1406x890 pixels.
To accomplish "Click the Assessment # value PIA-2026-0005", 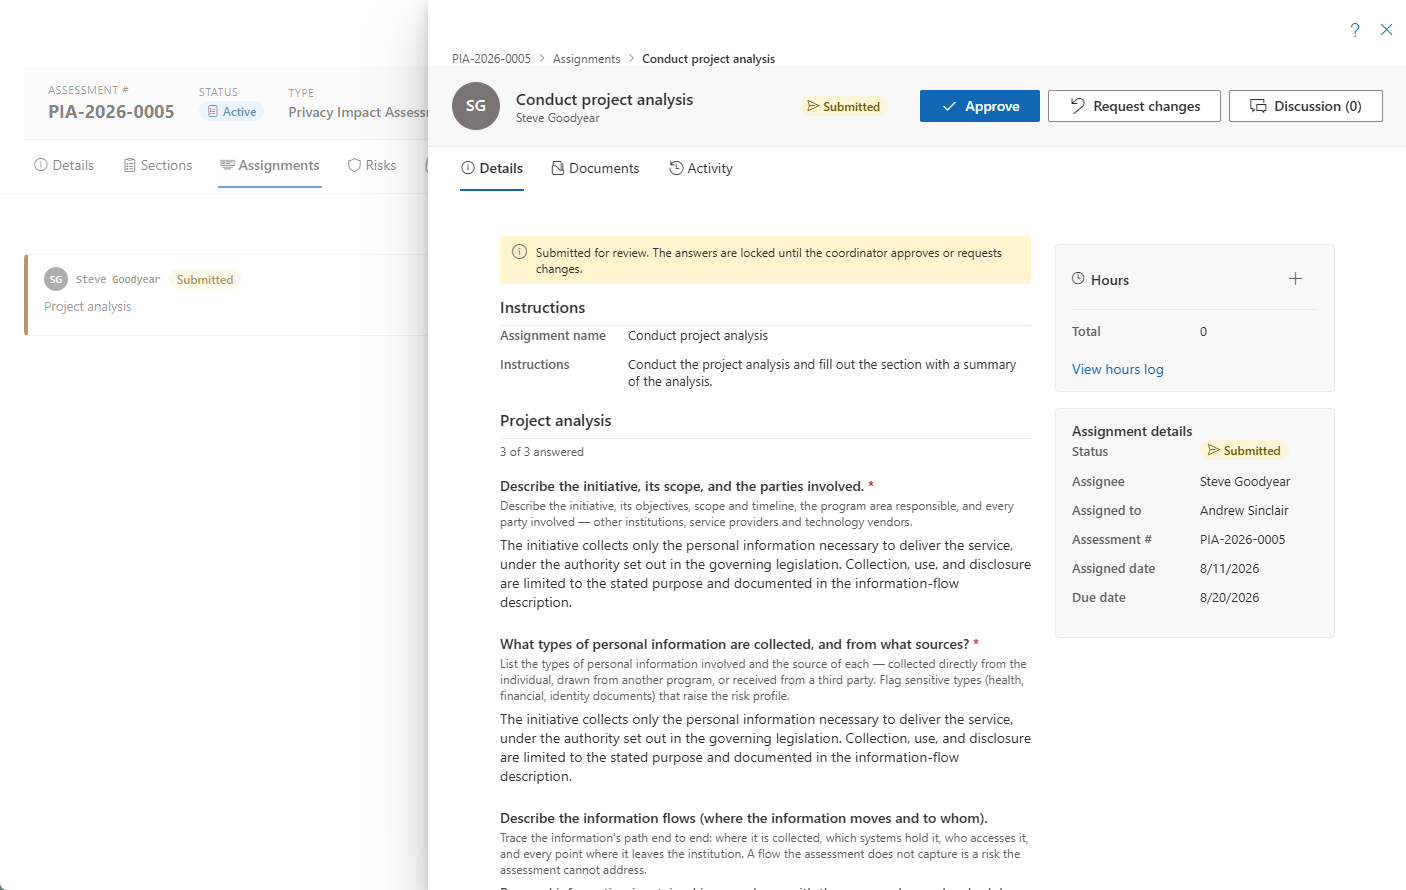I will click(x=1242, y=539).
